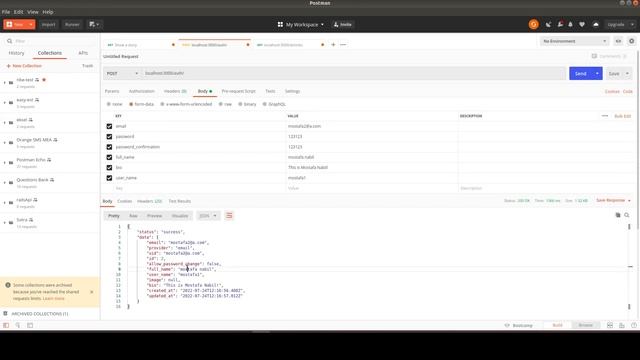Expand the Orange SMS MEA collection
The image size is (640, 360).
(x=5, y=143)
